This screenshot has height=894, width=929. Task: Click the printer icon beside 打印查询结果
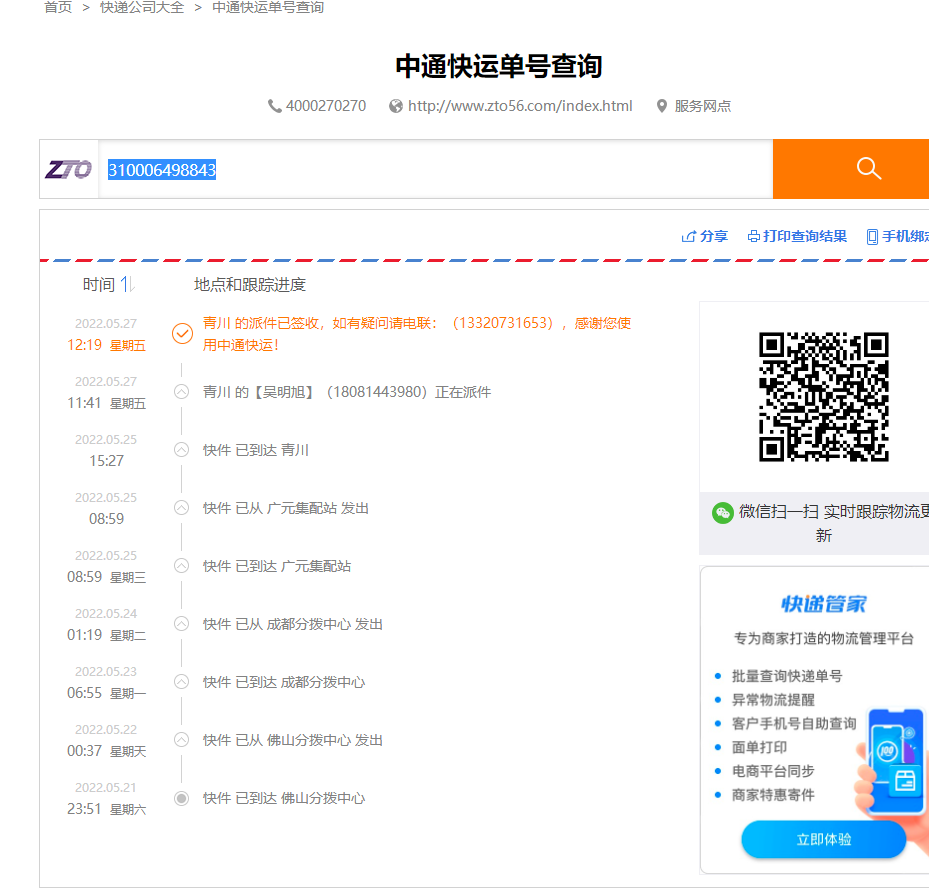point(754,236)
